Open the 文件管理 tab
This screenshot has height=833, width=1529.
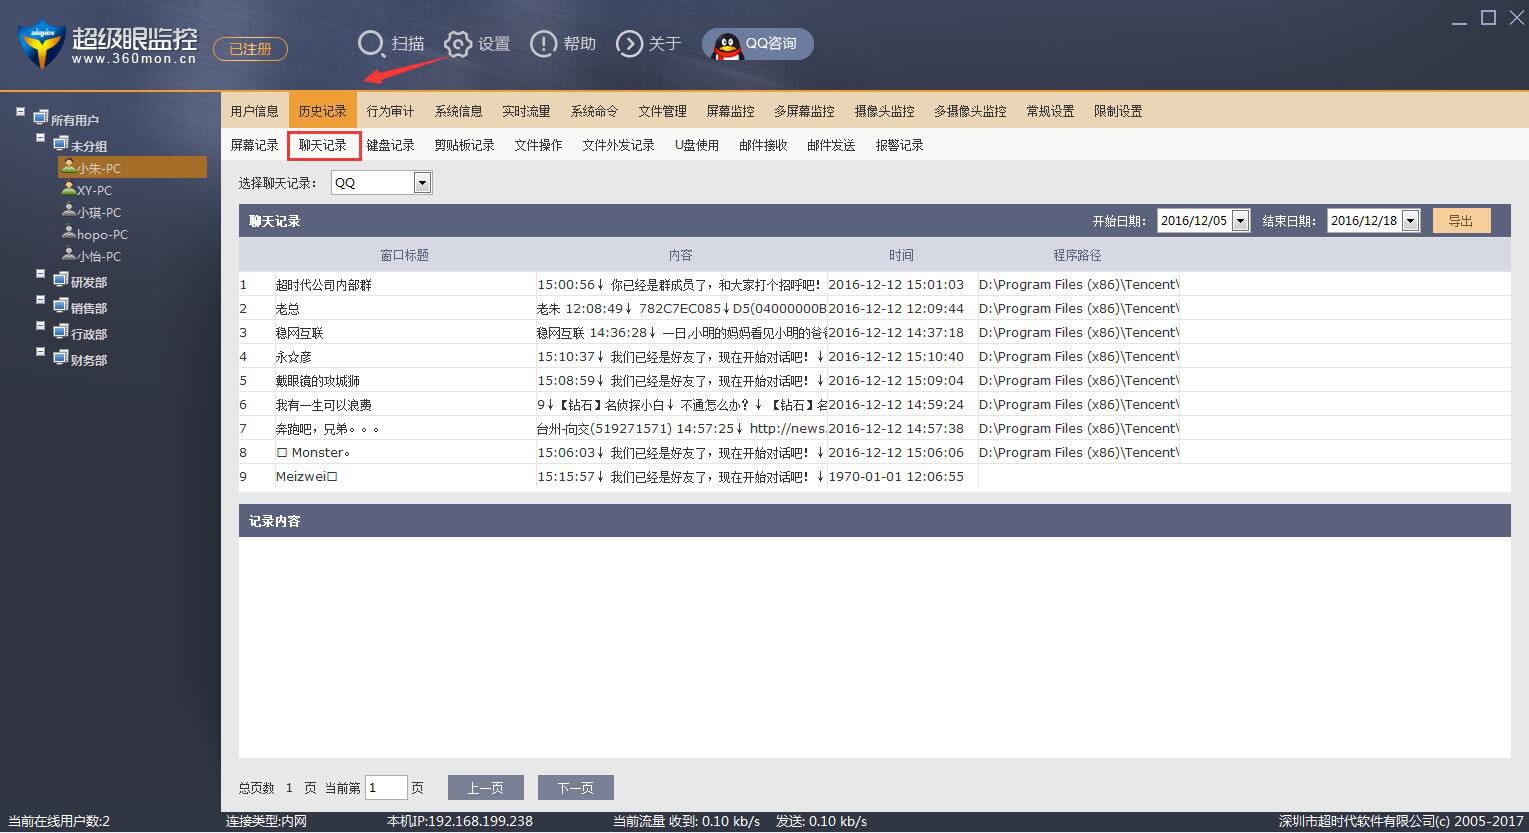[662, 111]
